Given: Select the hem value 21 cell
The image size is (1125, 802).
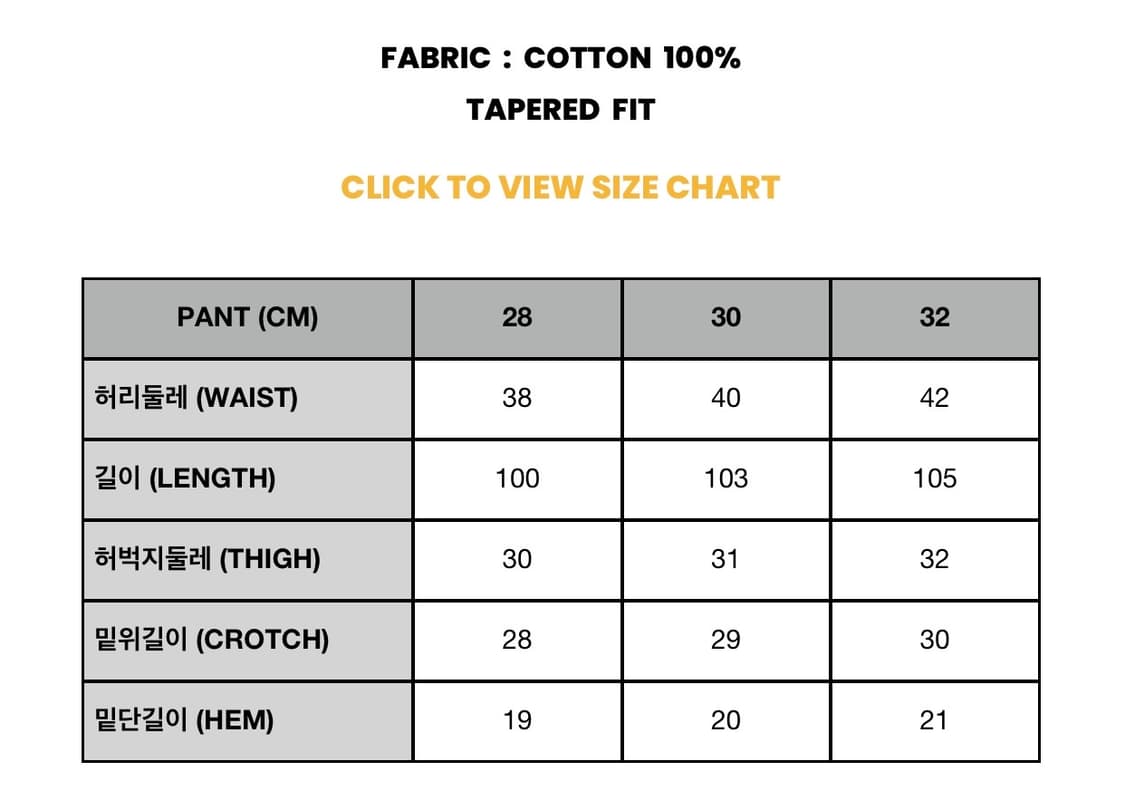Looking at the screenshot, I should click(x=934, y=720).
